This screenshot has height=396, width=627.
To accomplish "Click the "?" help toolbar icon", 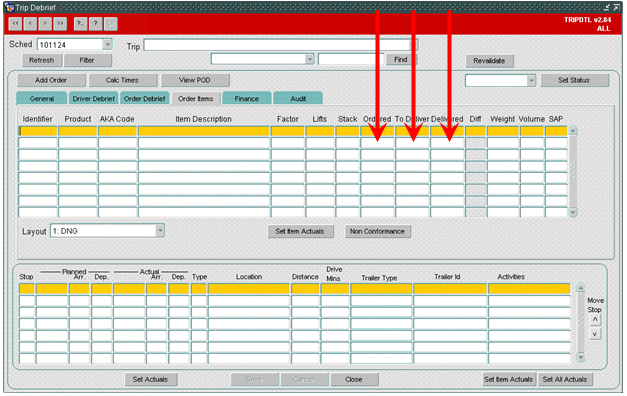I will [95, 24].
